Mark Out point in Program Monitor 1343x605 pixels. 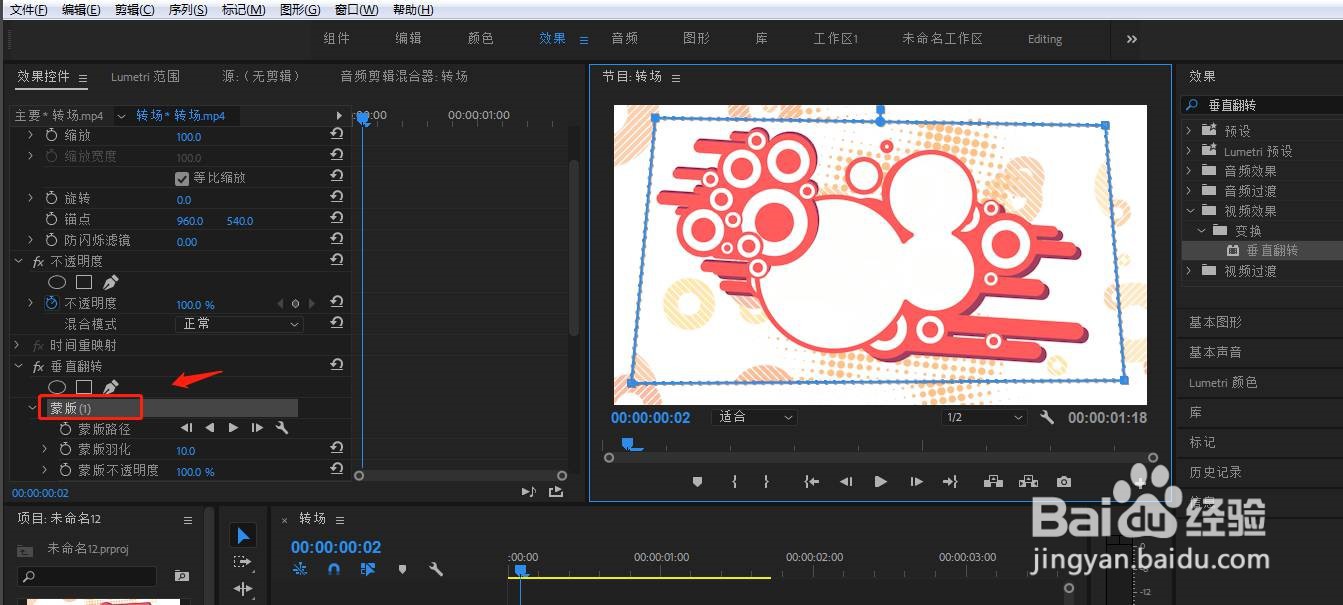click(x=766, y=481)
